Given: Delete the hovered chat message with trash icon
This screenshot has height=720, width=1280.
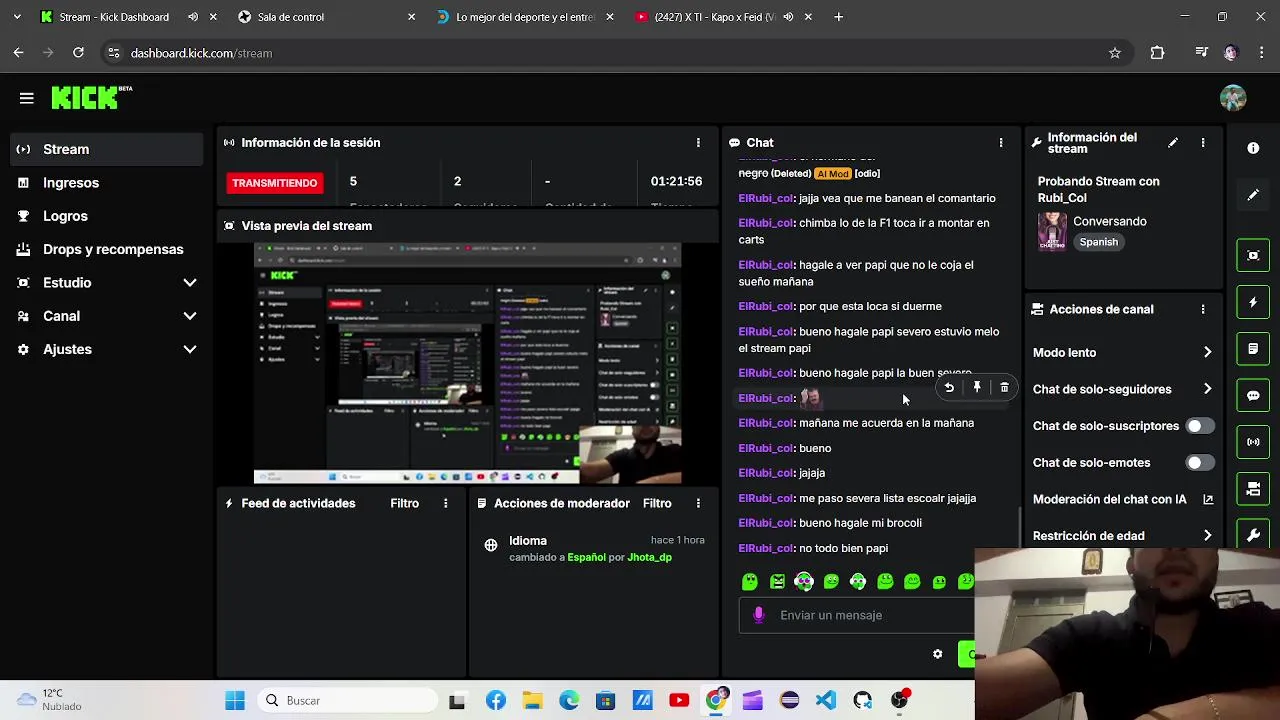Looking at the screenshot, I should coord(1004,387).
